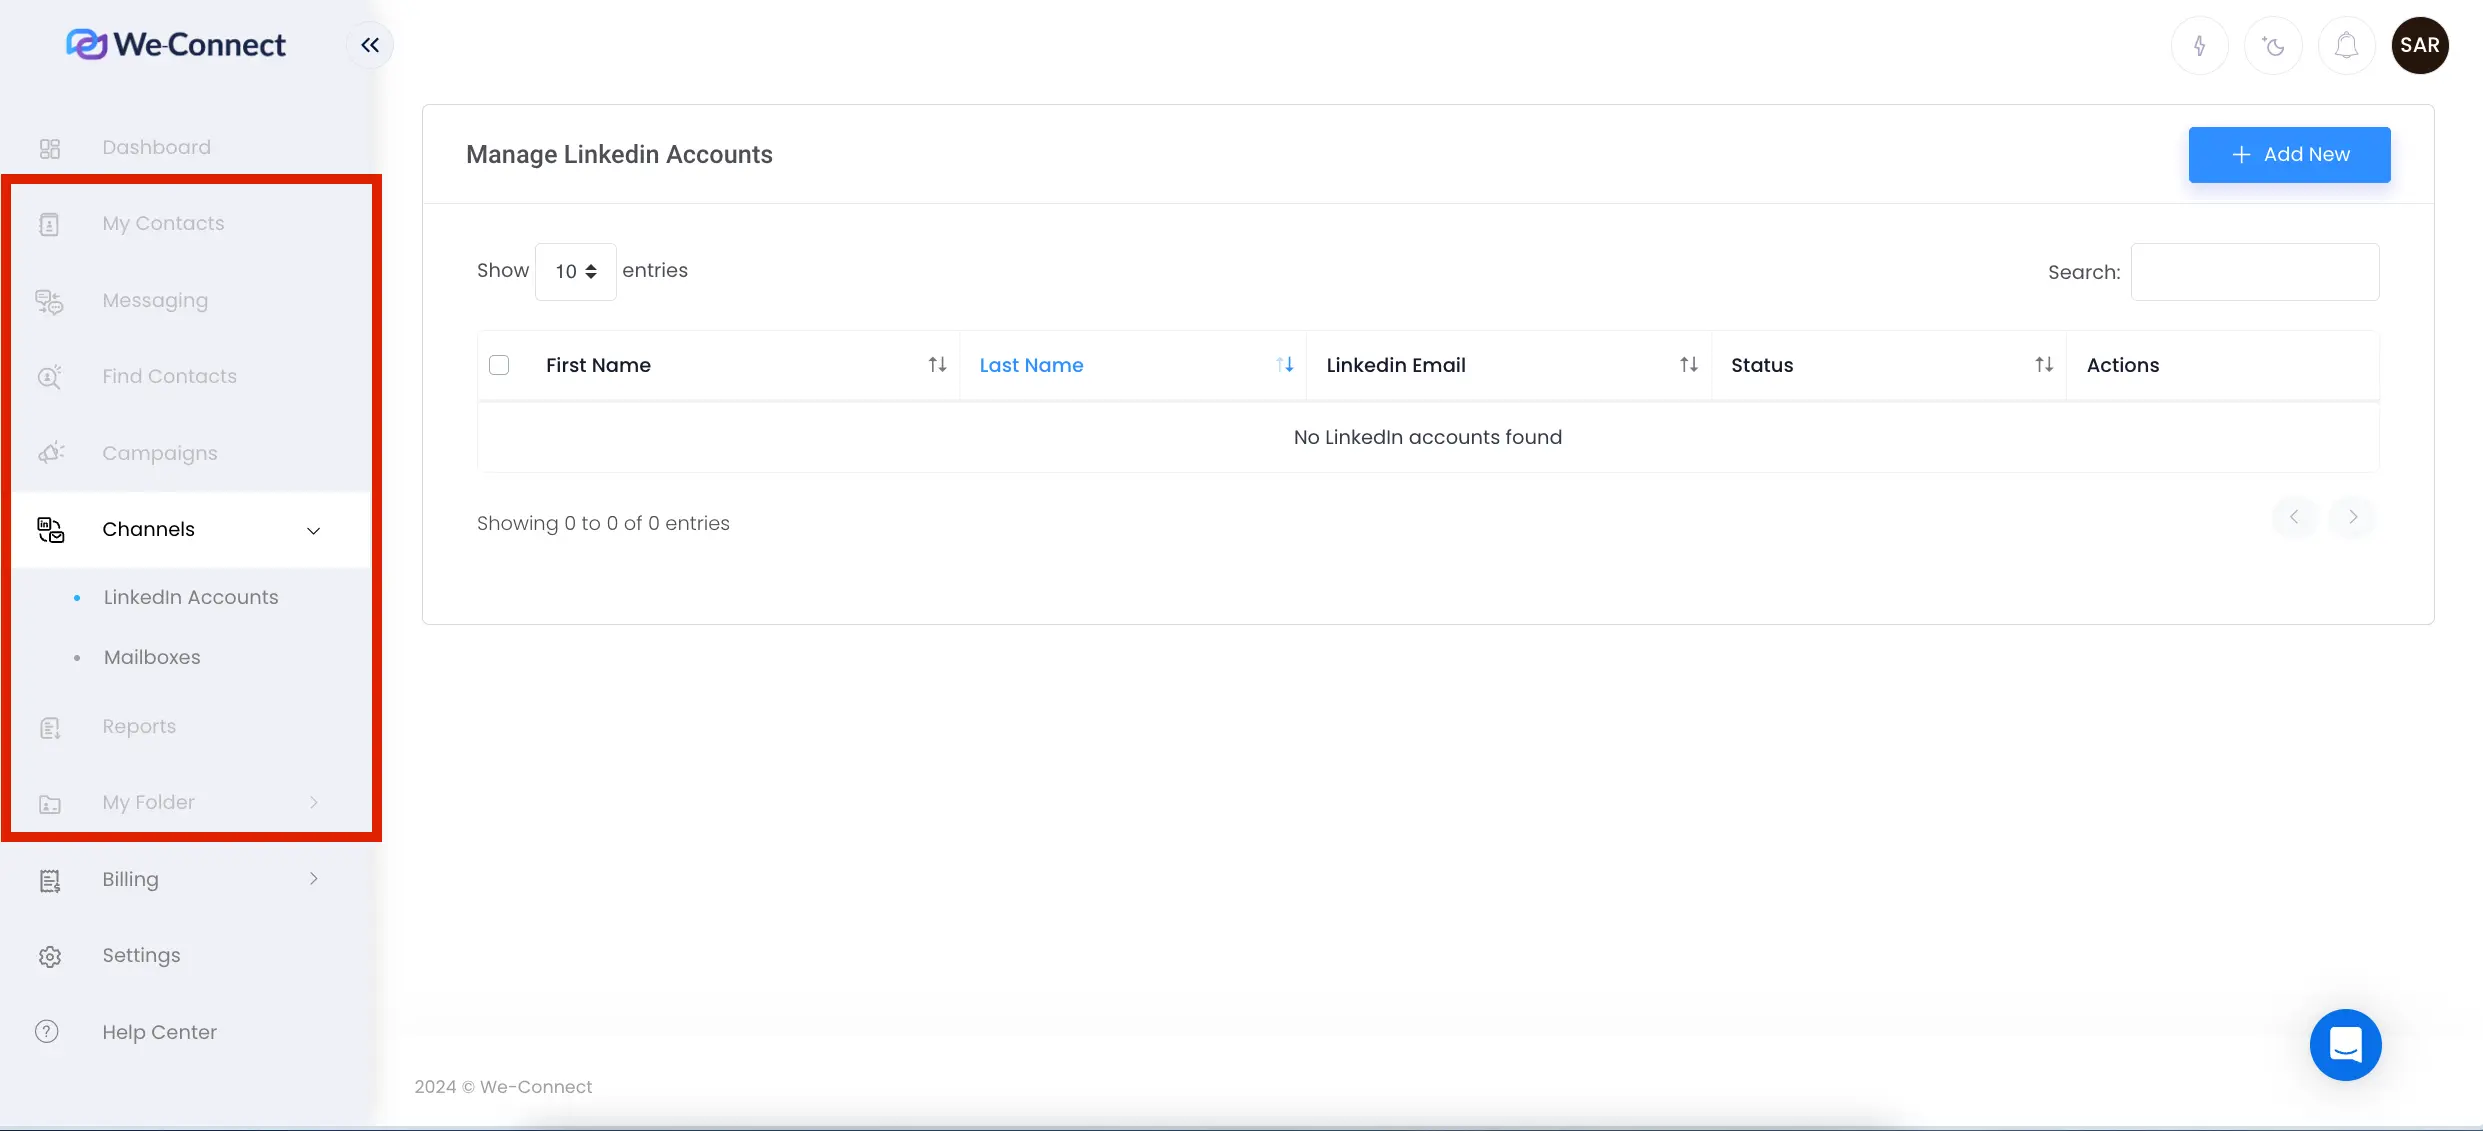Click the Add New button

2289,155
